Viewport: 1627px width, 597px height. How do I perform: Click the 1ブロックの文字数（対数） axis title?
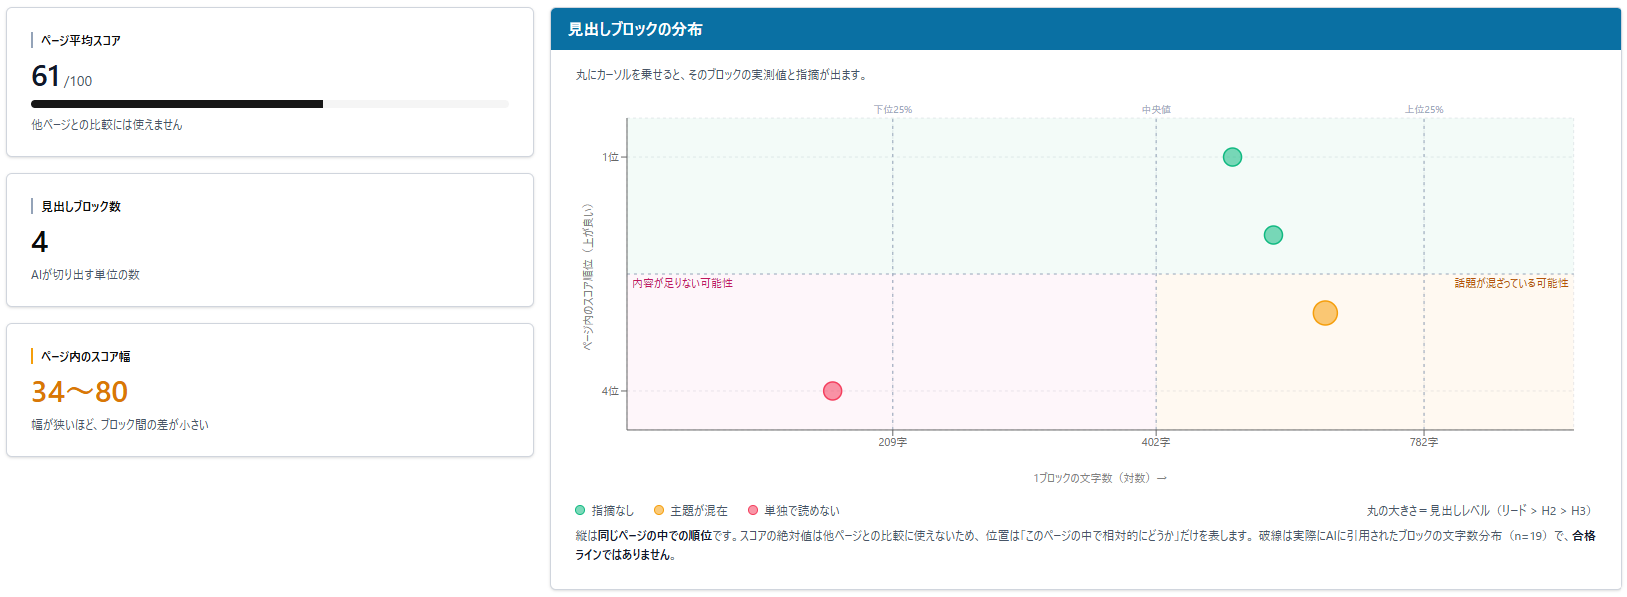(x=1100, y=478)
